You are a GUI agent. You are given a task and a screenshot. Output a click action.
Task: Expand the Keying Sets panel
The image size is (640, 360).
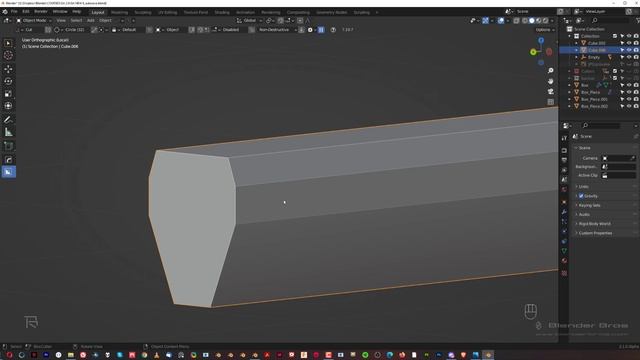coord(605,205)
